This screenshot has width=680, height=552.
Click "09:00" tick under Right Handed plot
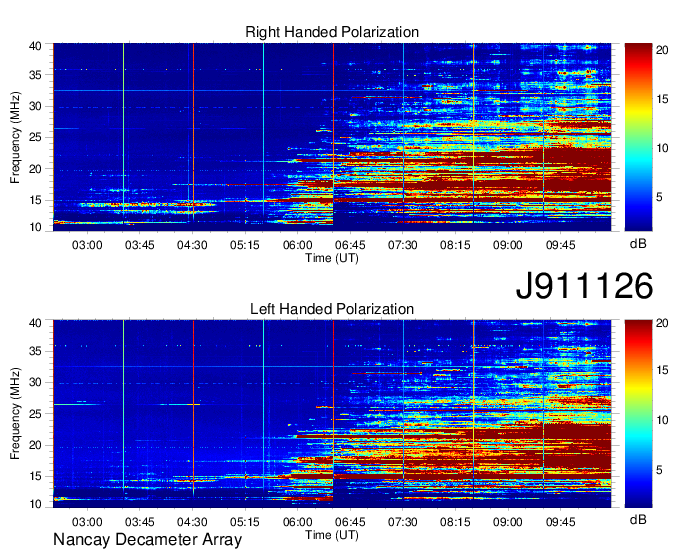point(507,245)
